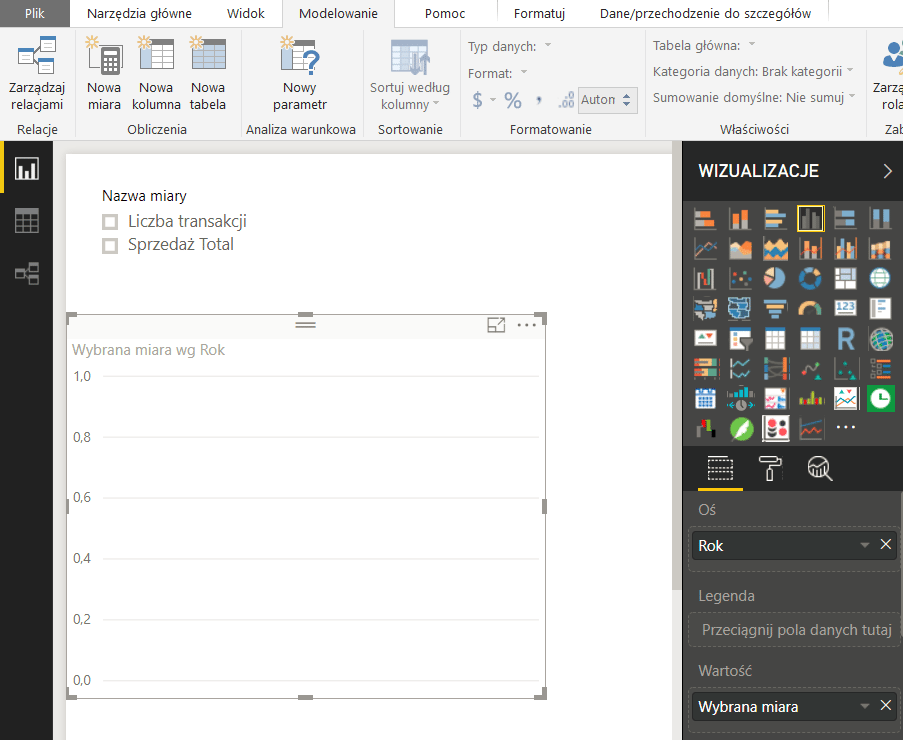
Task: Choose the donut chart visualization
Action: pos(810,277)
